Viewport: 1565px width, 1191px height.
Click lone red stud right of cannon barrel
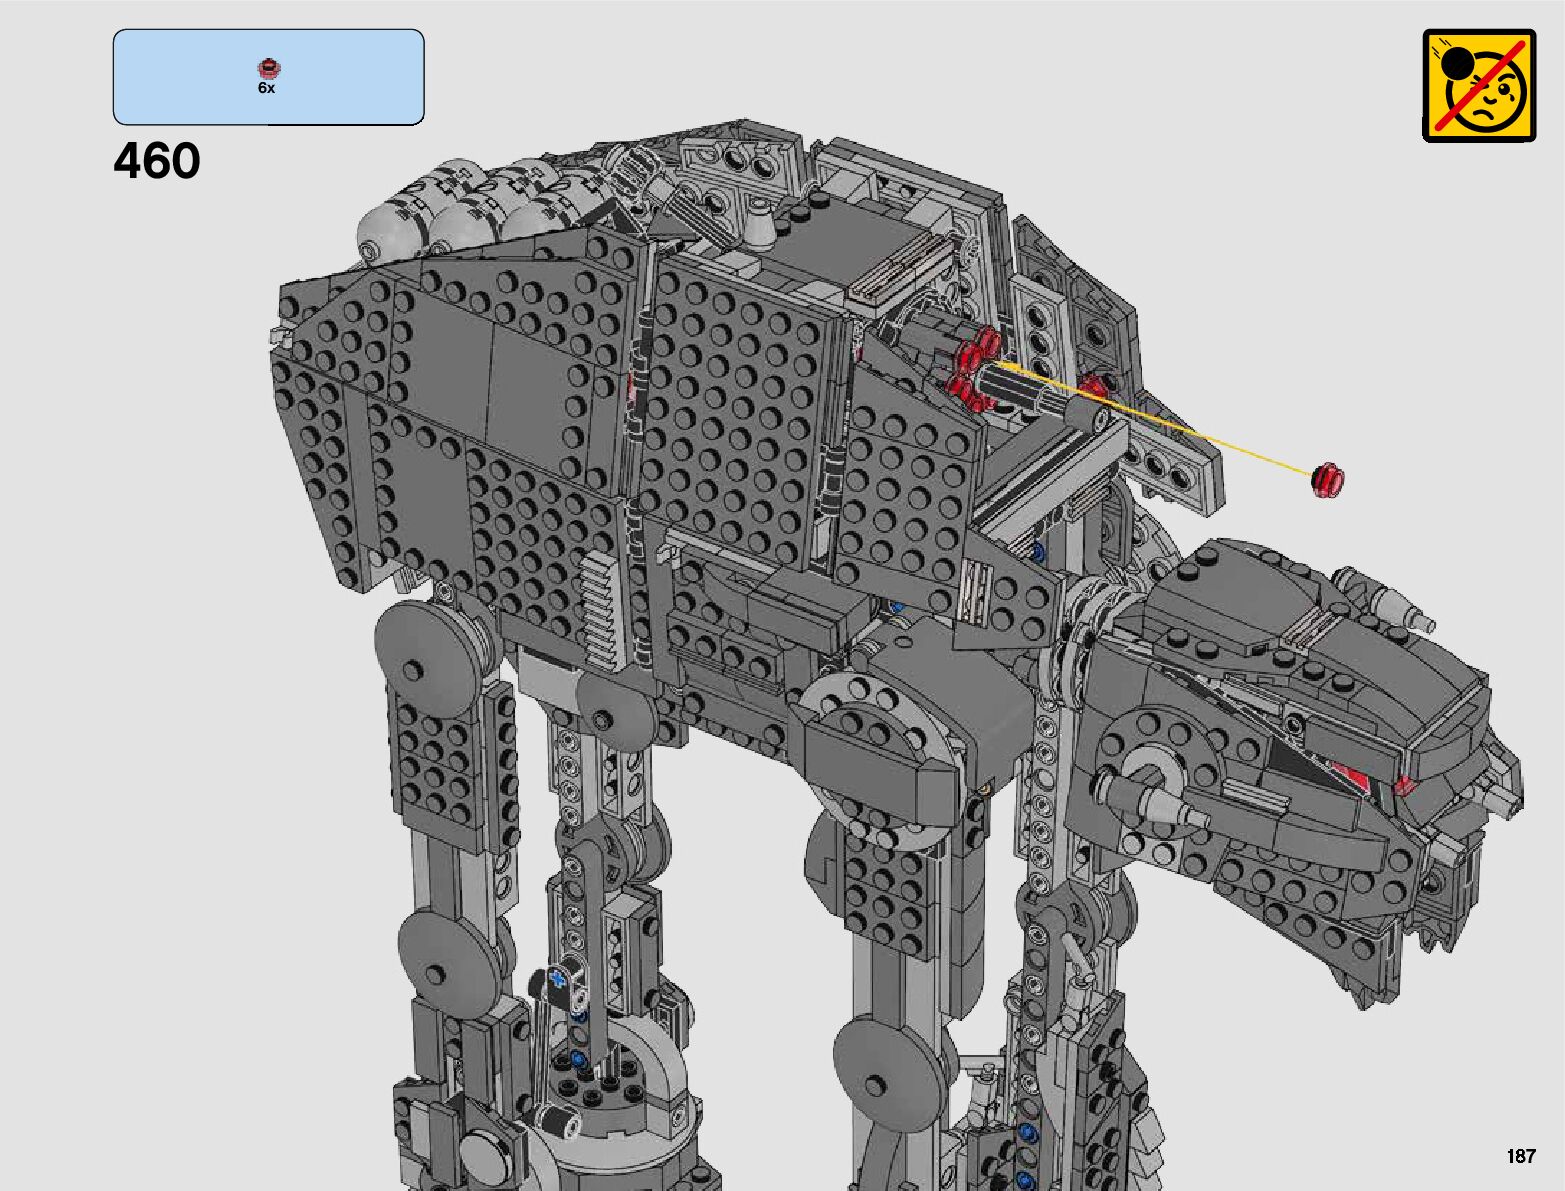point(1094,384)
